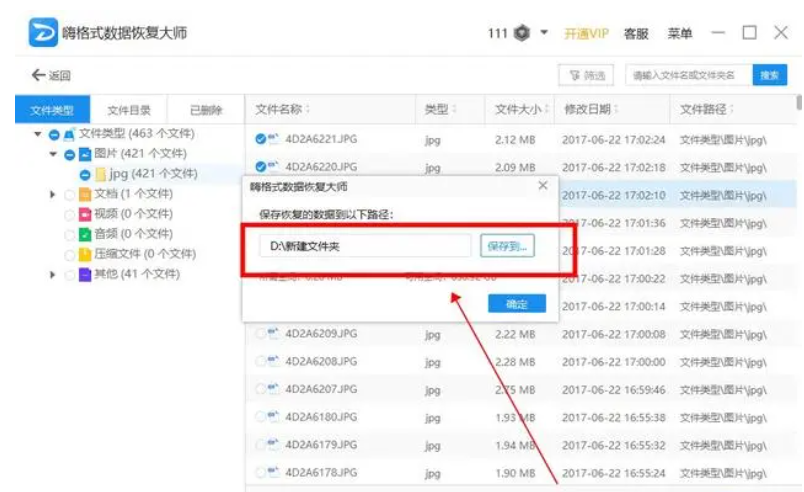Open the account dropdown arrow beside 111

point(545,33)
